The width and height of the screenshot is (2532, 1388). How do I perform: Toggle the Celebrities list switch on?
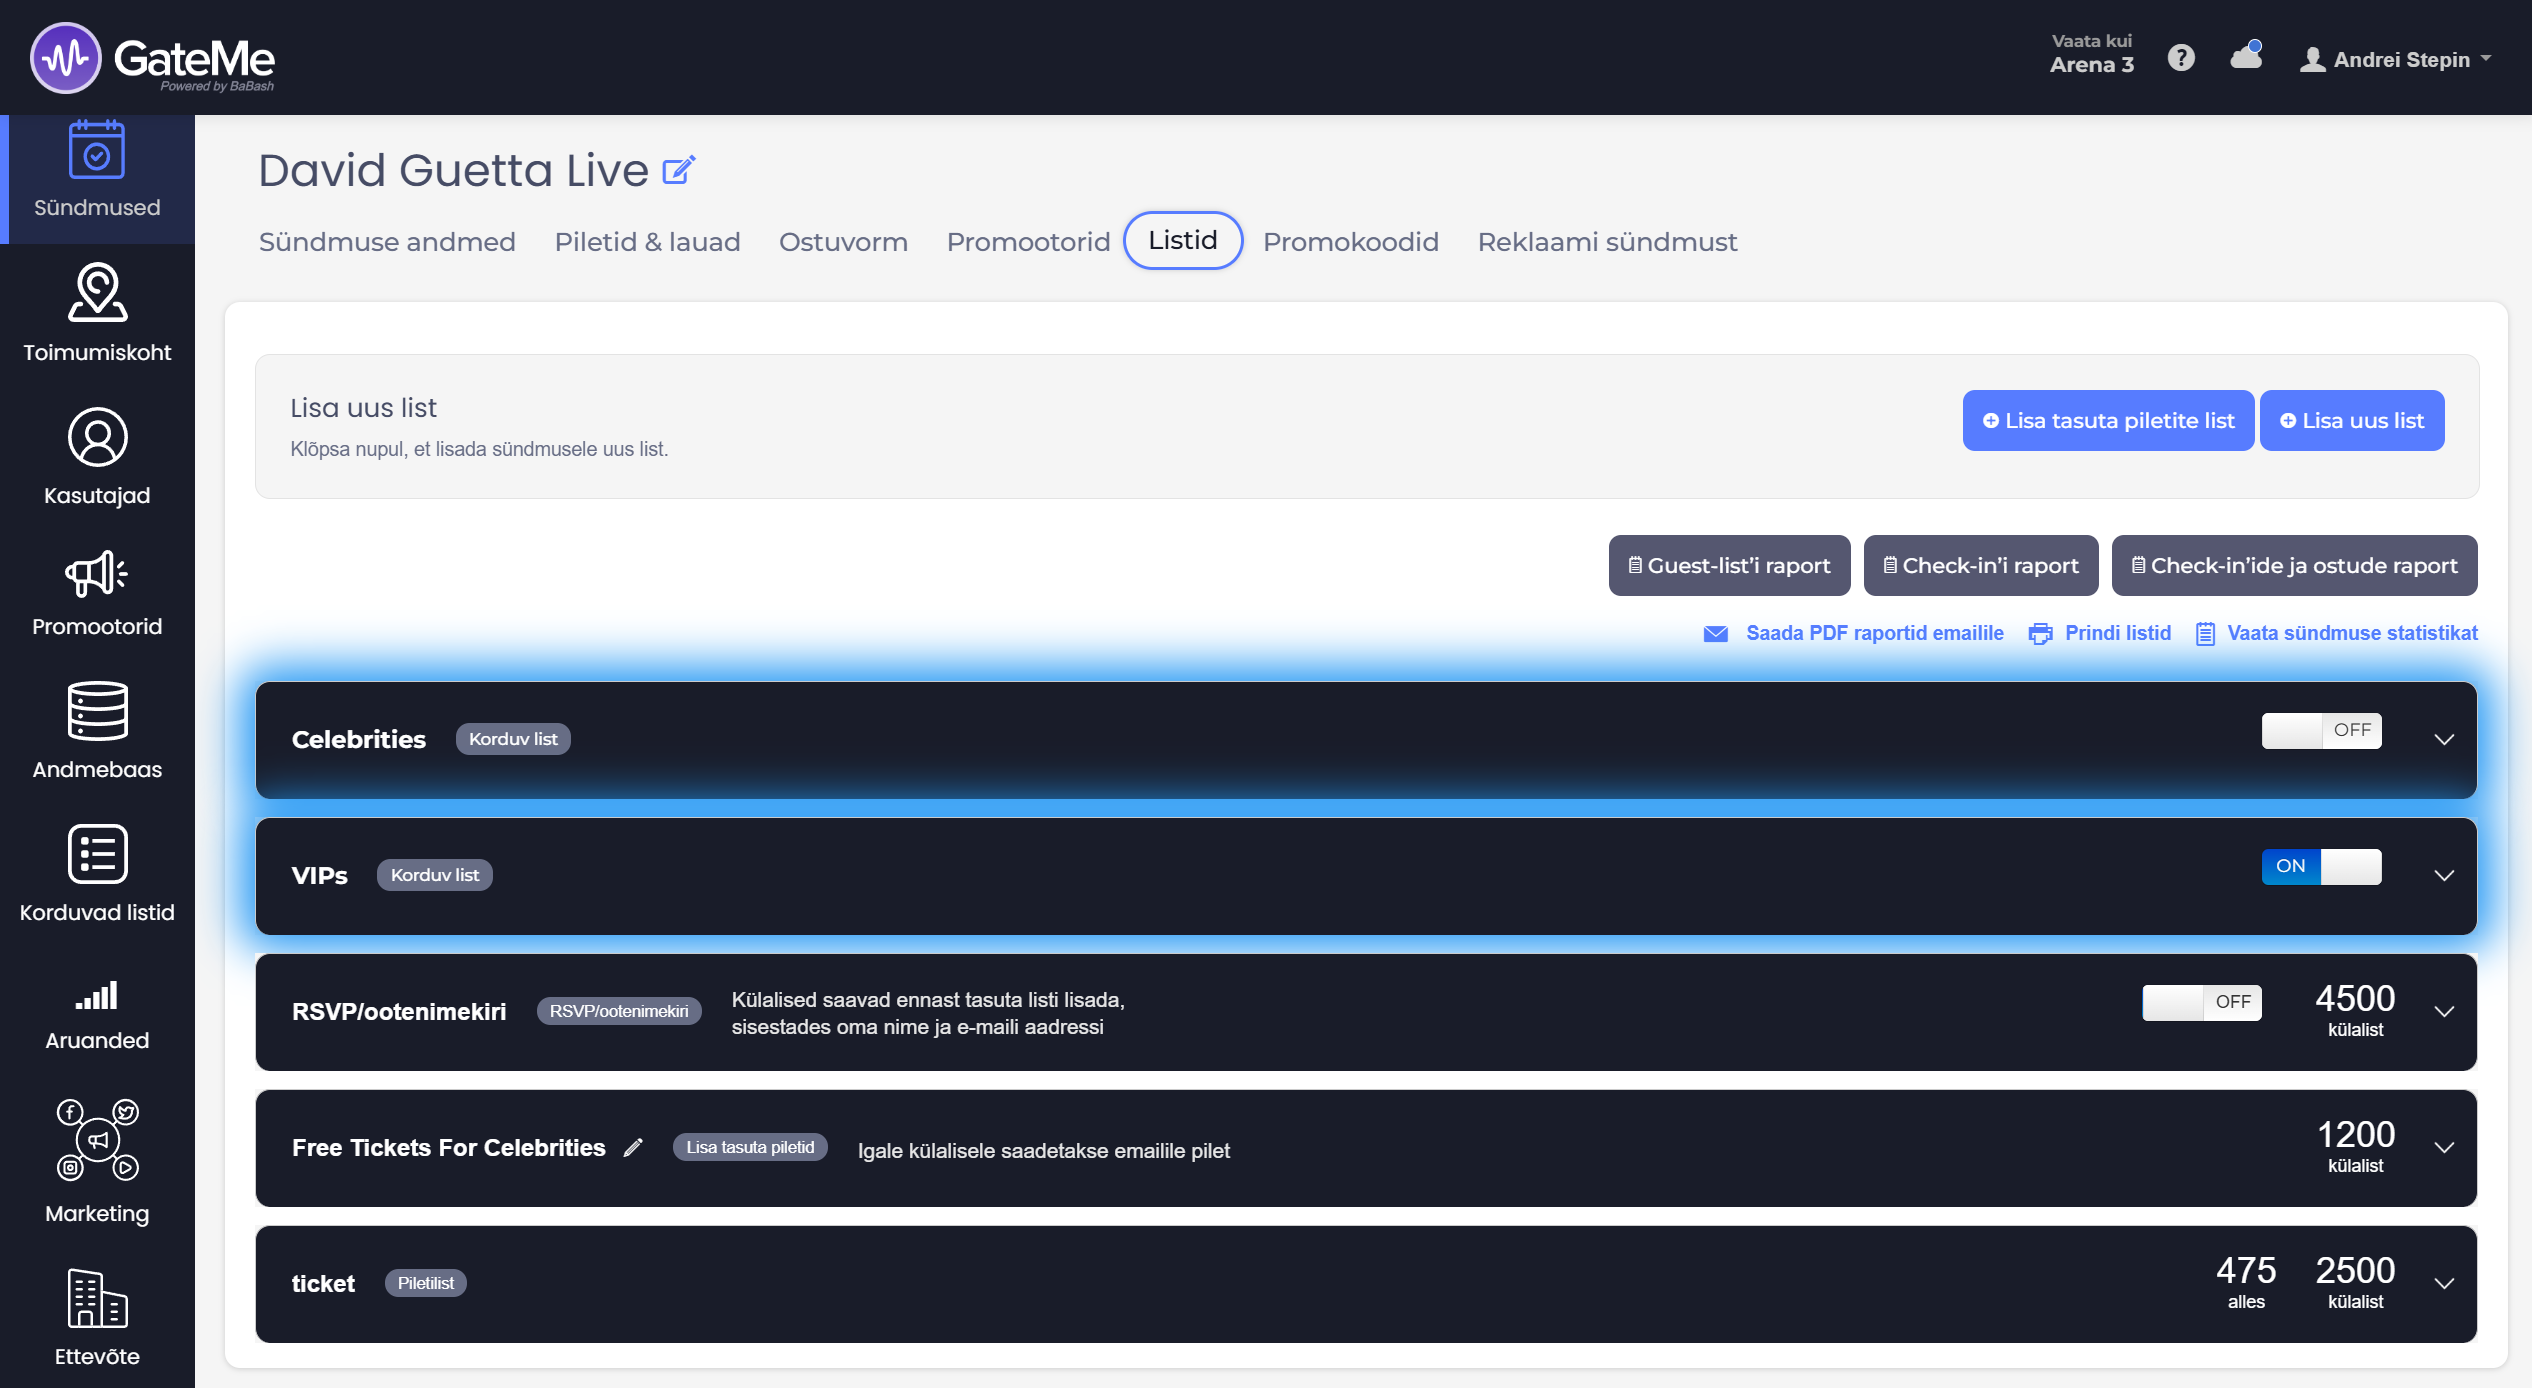[x=2322, y=731]
